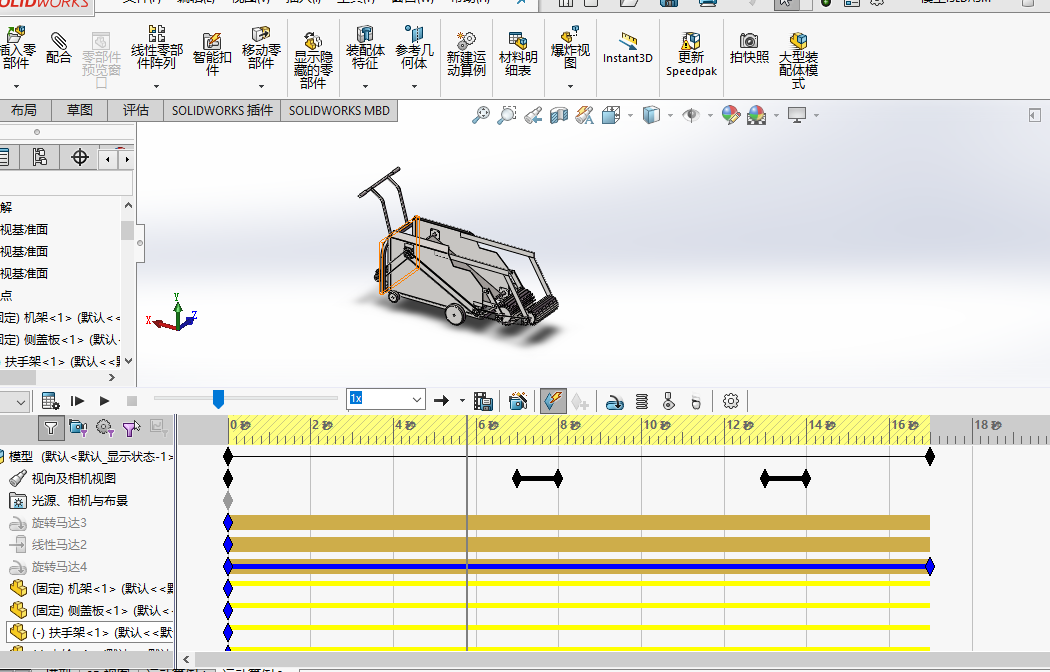Switch to the 布局 (Layout) tab
This screenshot has width=1050, height=672.
pos(24,110)
